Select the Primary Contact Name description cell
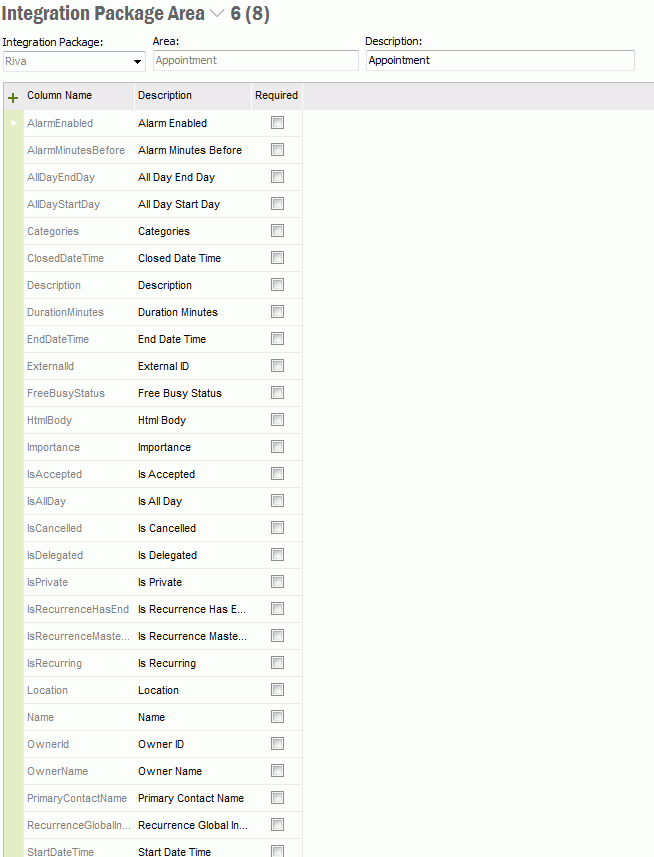This screenshot has height=857, width=654. tap(191, 798)
